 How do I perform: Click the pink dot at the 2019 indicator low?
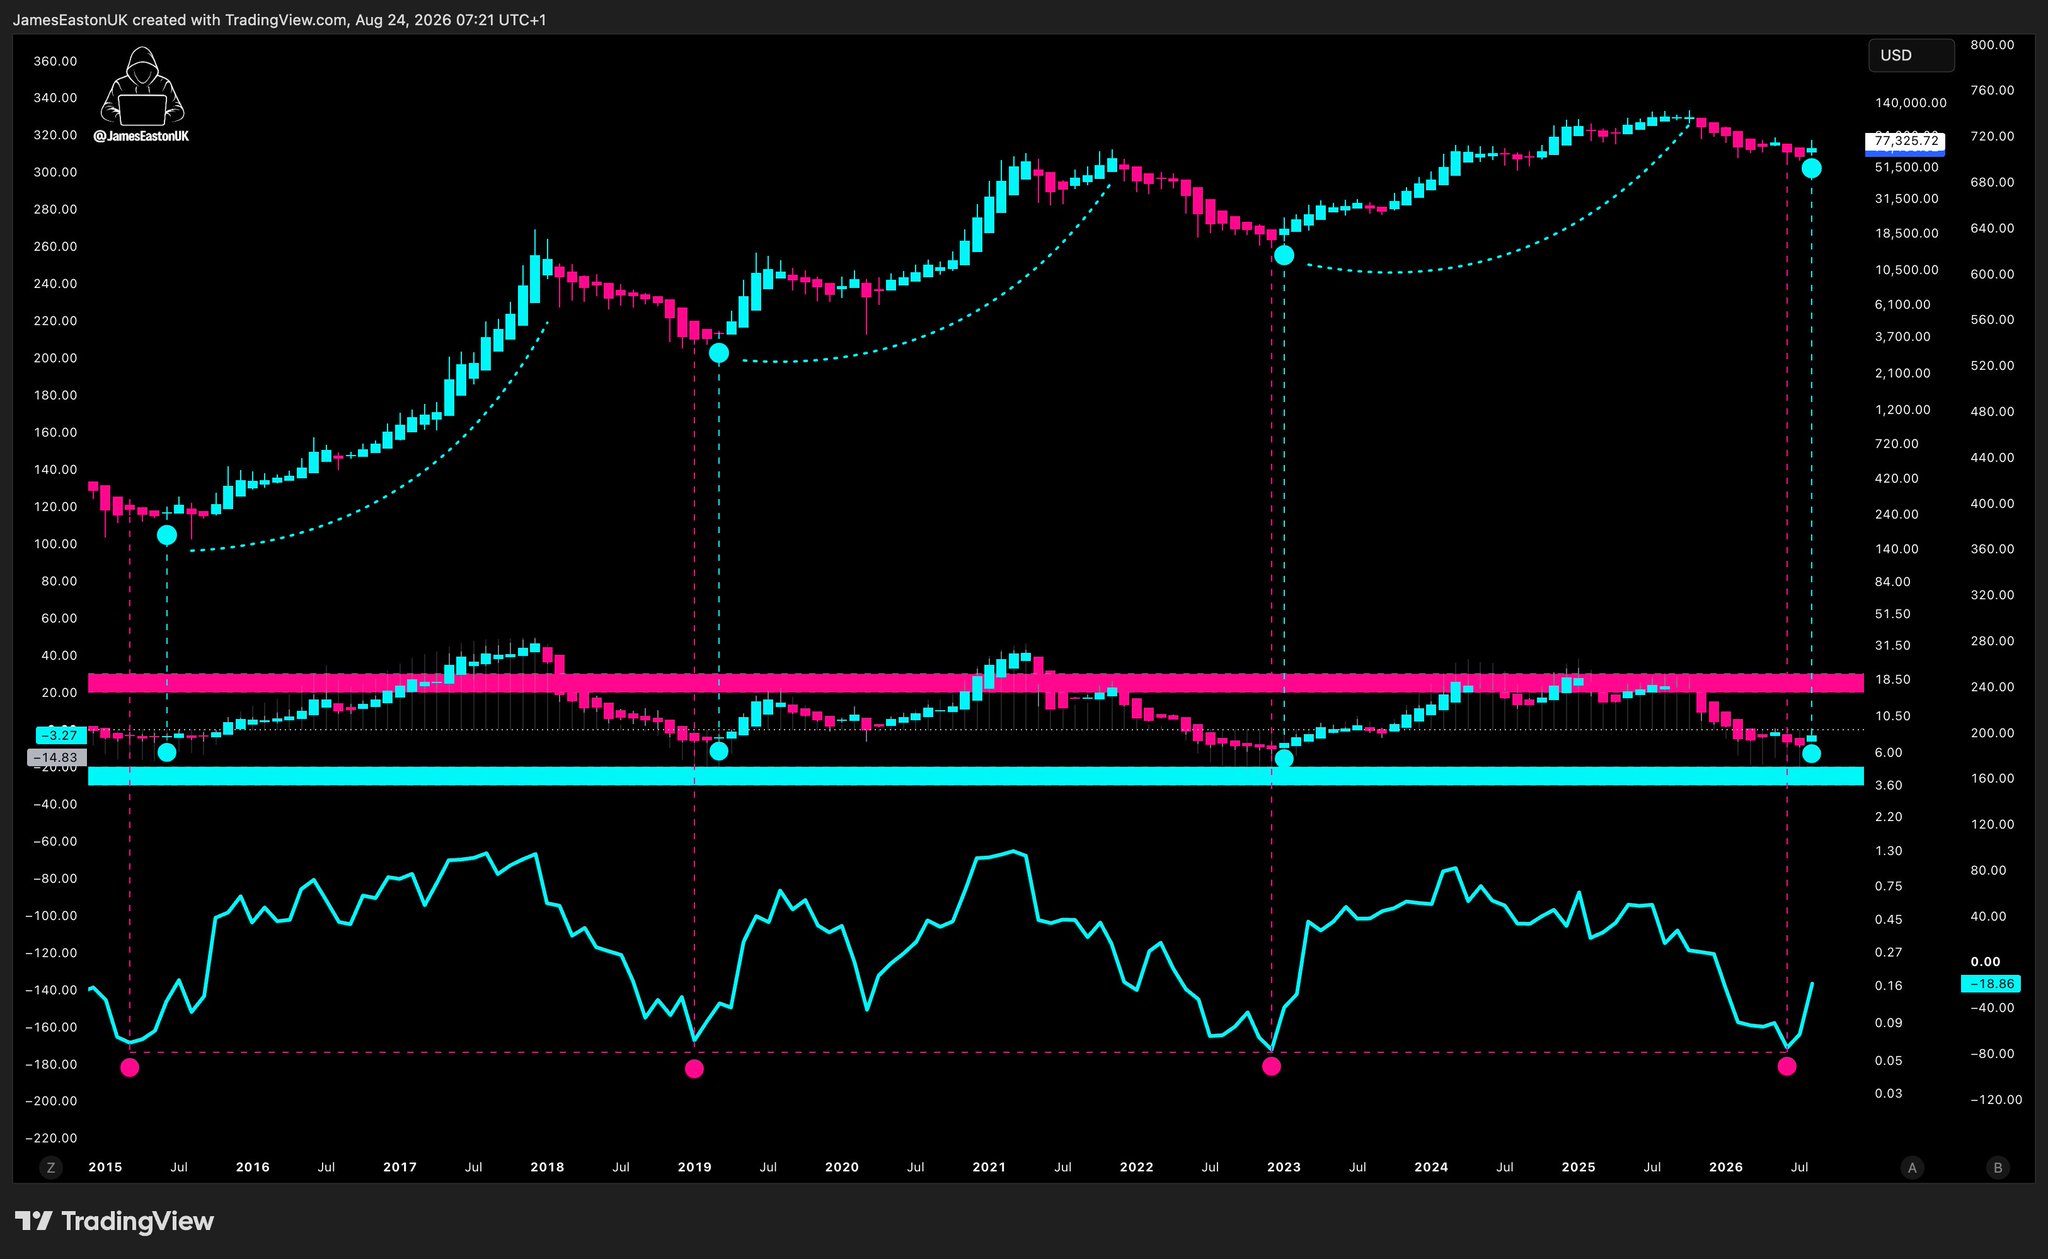(x=694, y=1069)
